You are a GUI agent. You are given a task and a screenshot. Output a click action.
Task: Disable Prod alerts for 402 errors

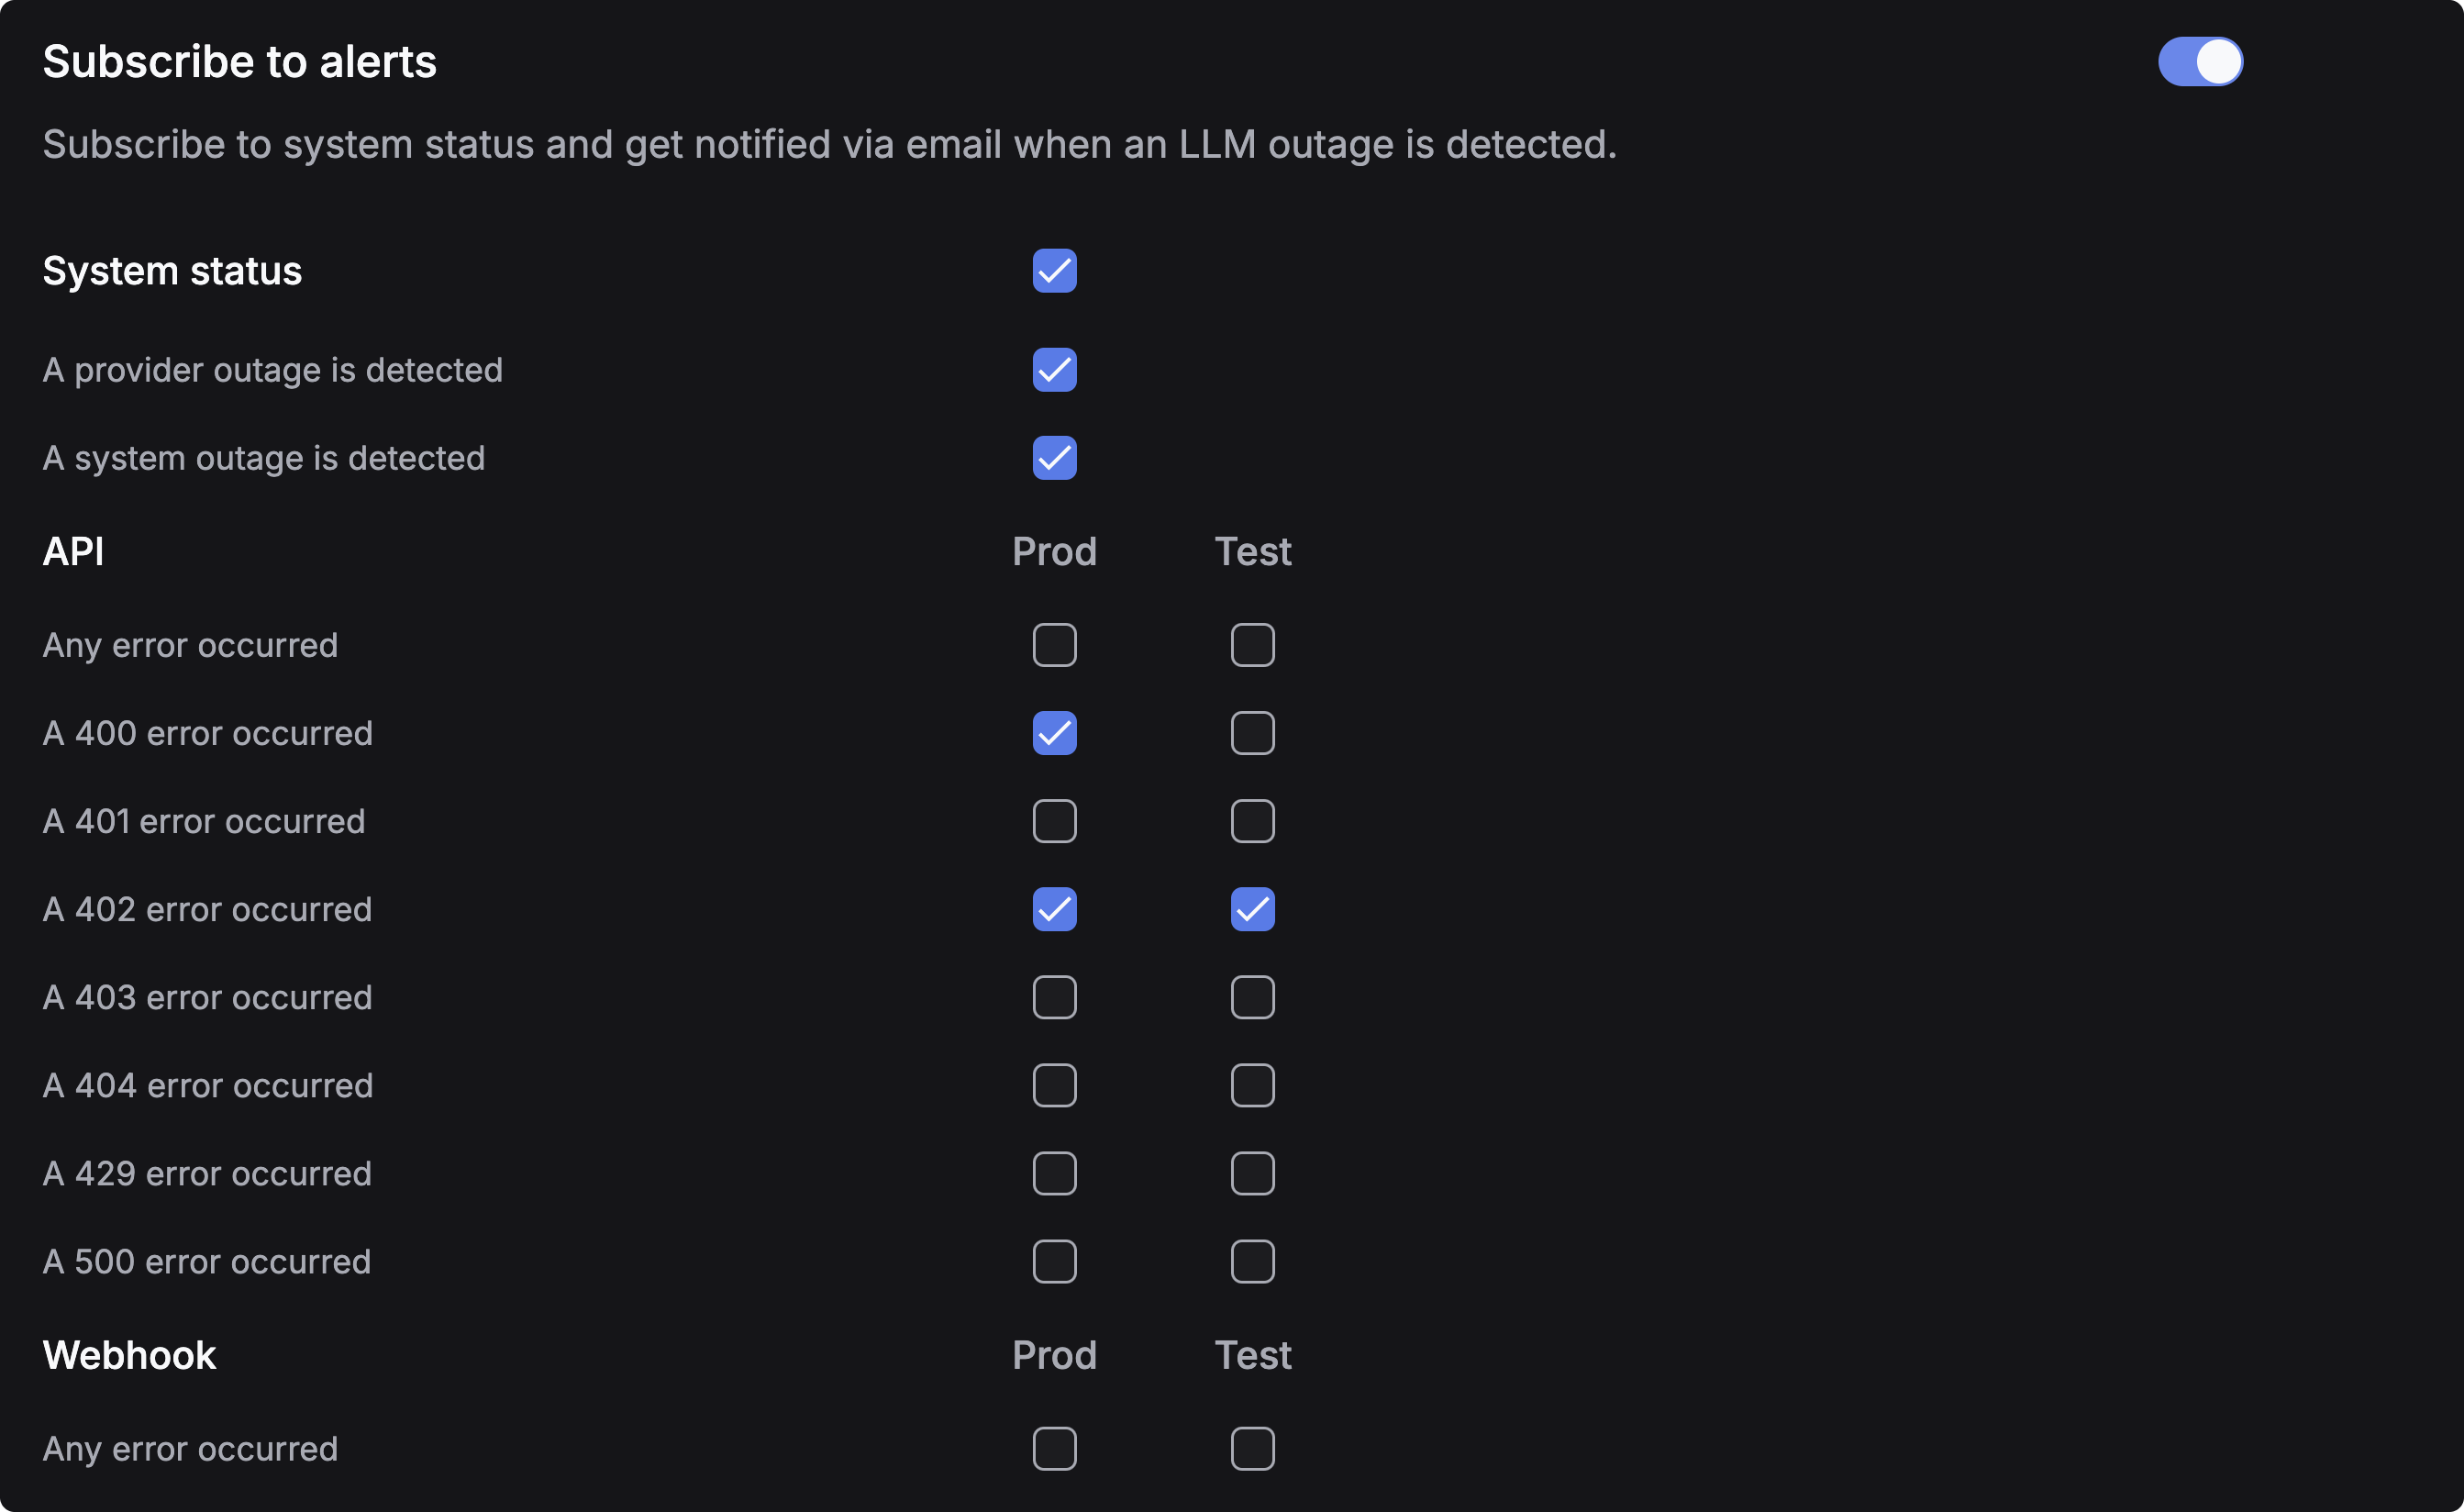click(x=1054, y=909)
